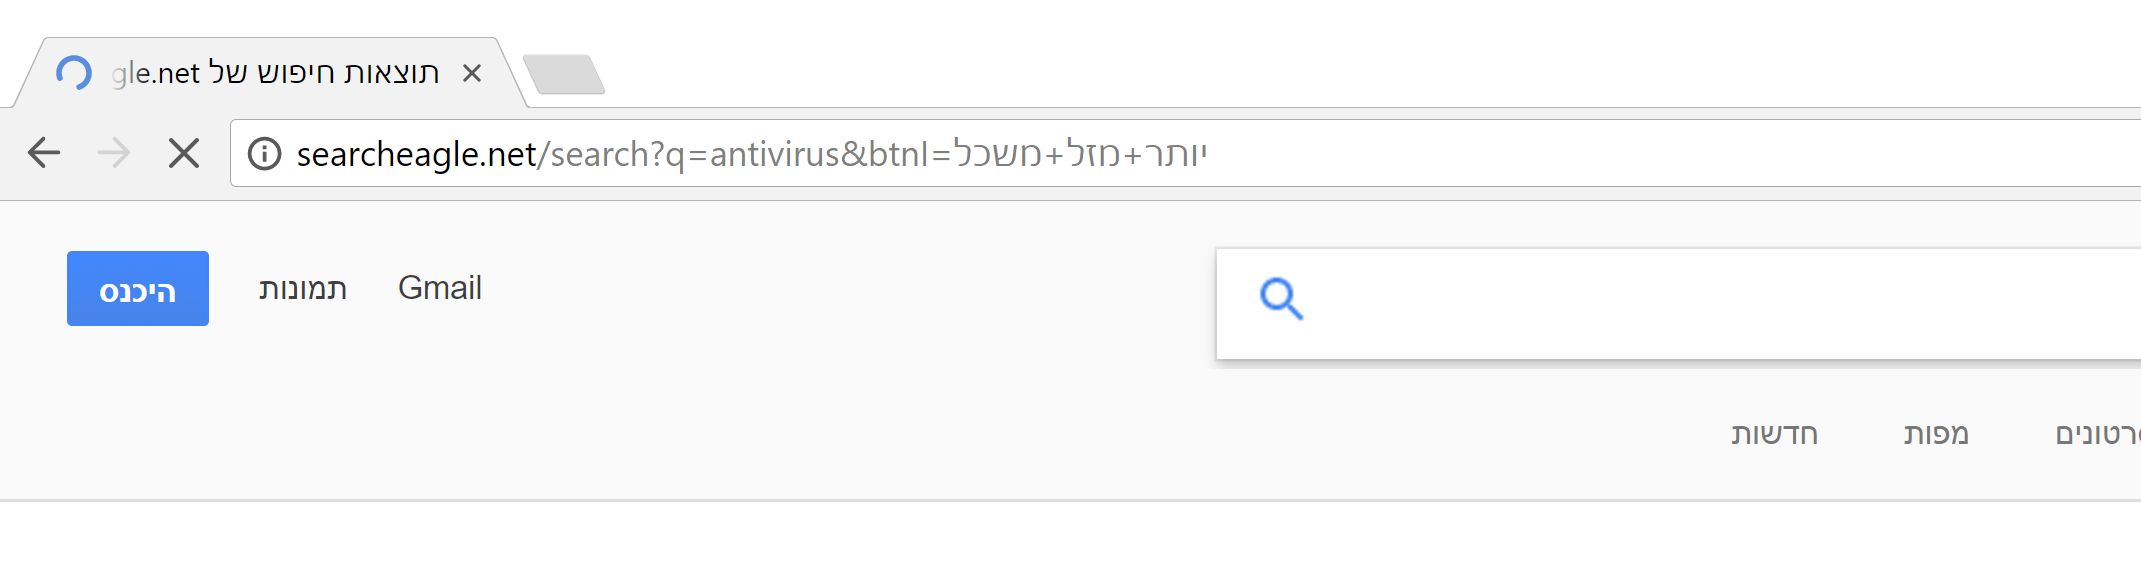Image resolution: width=2141 pixels, height=570 pixels.
Task: Close the searcheagle.net results tab
Action: coord(472,73)
